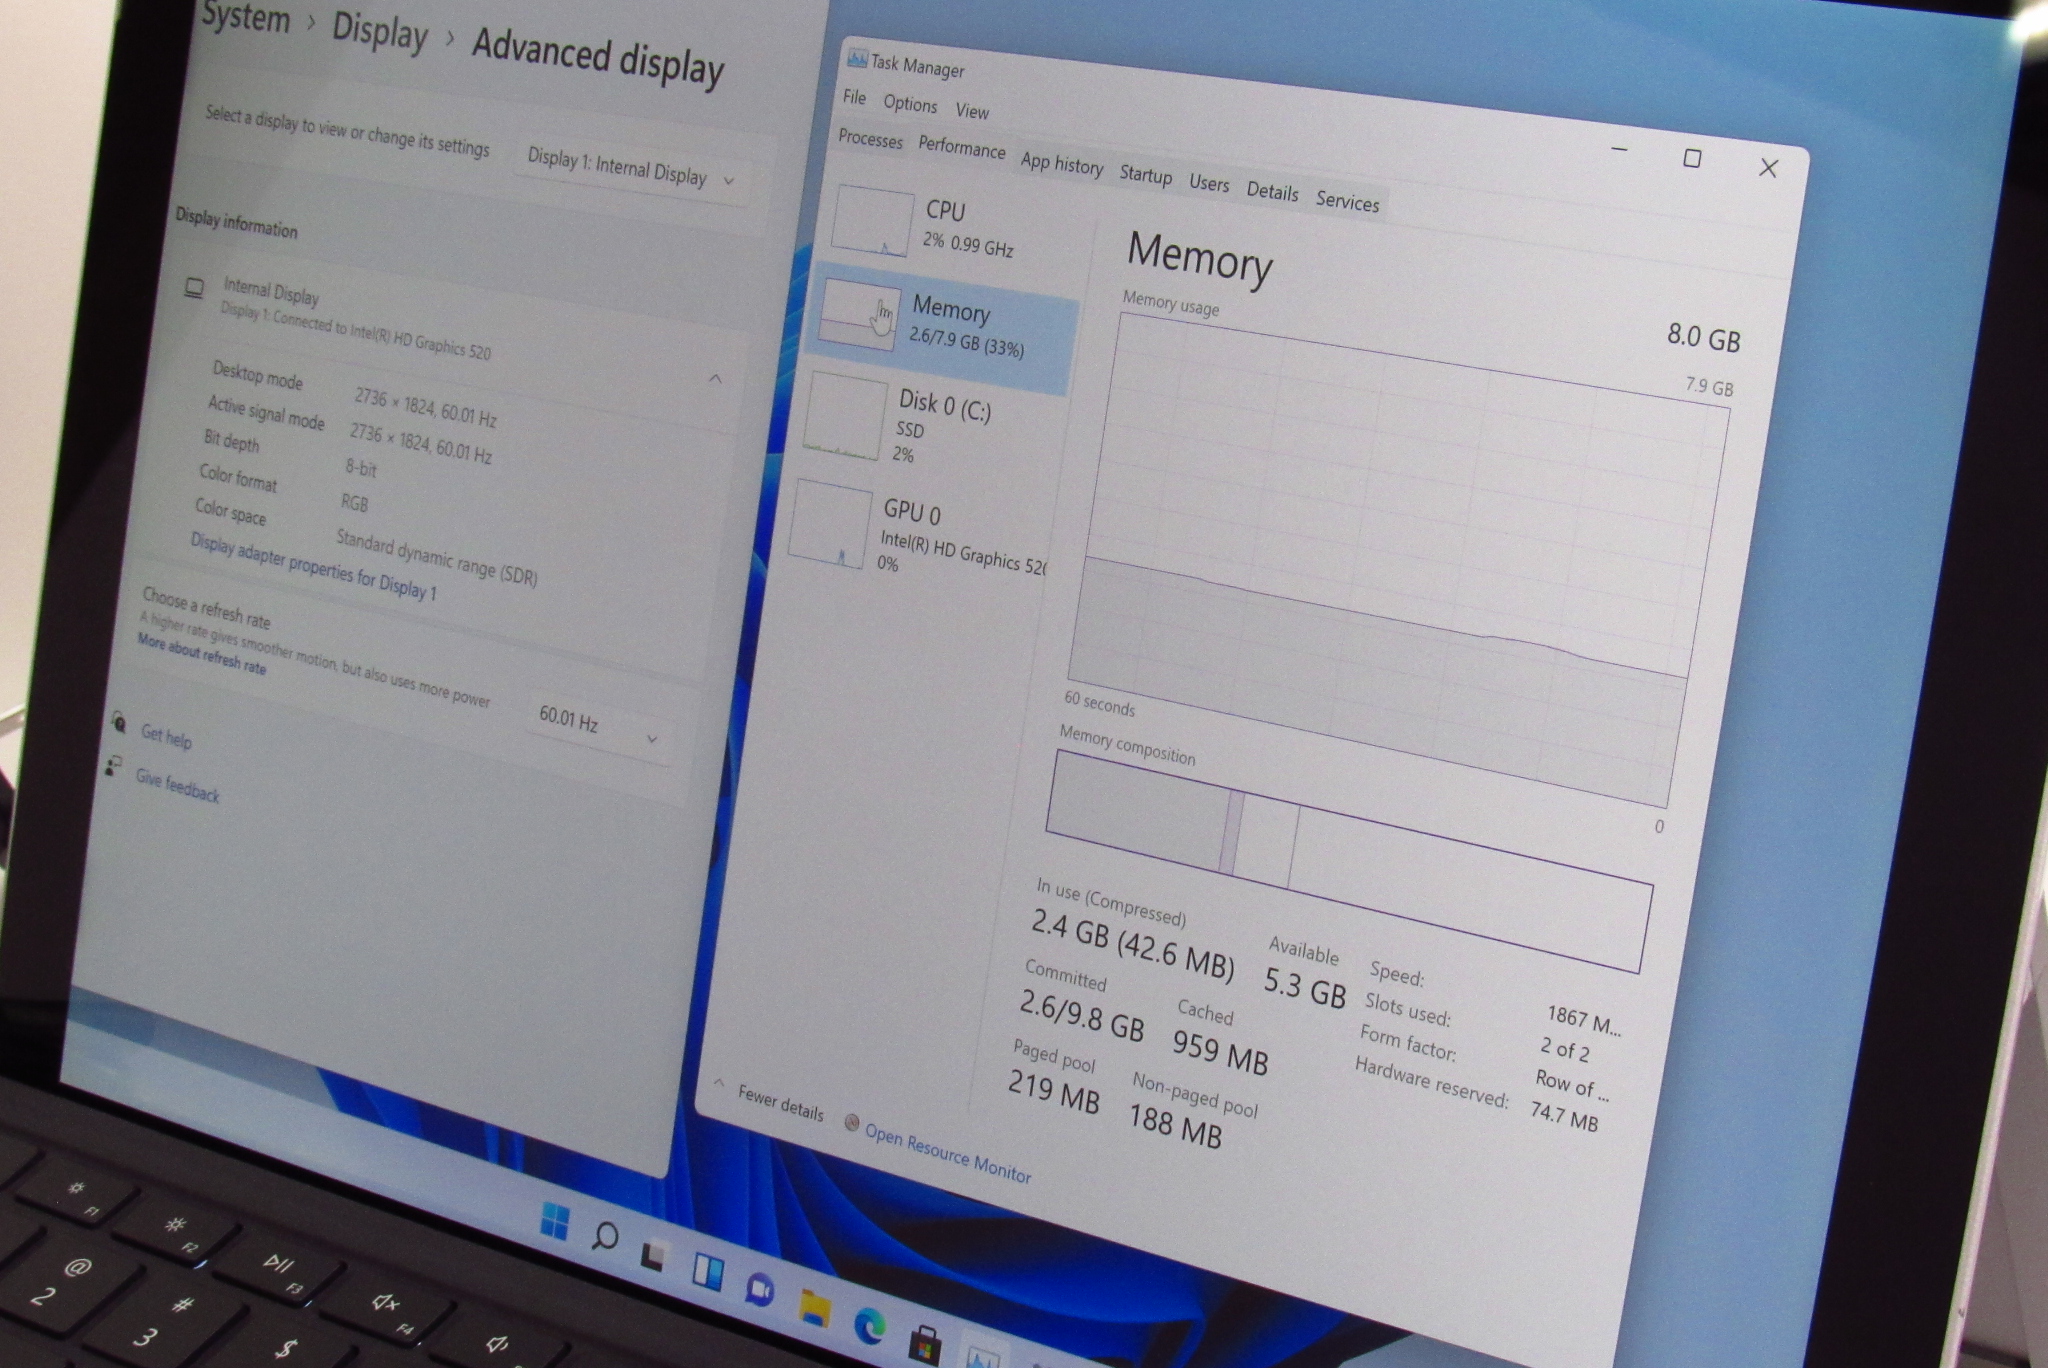Open the Options menu in Task Manager

coord(910,104)
